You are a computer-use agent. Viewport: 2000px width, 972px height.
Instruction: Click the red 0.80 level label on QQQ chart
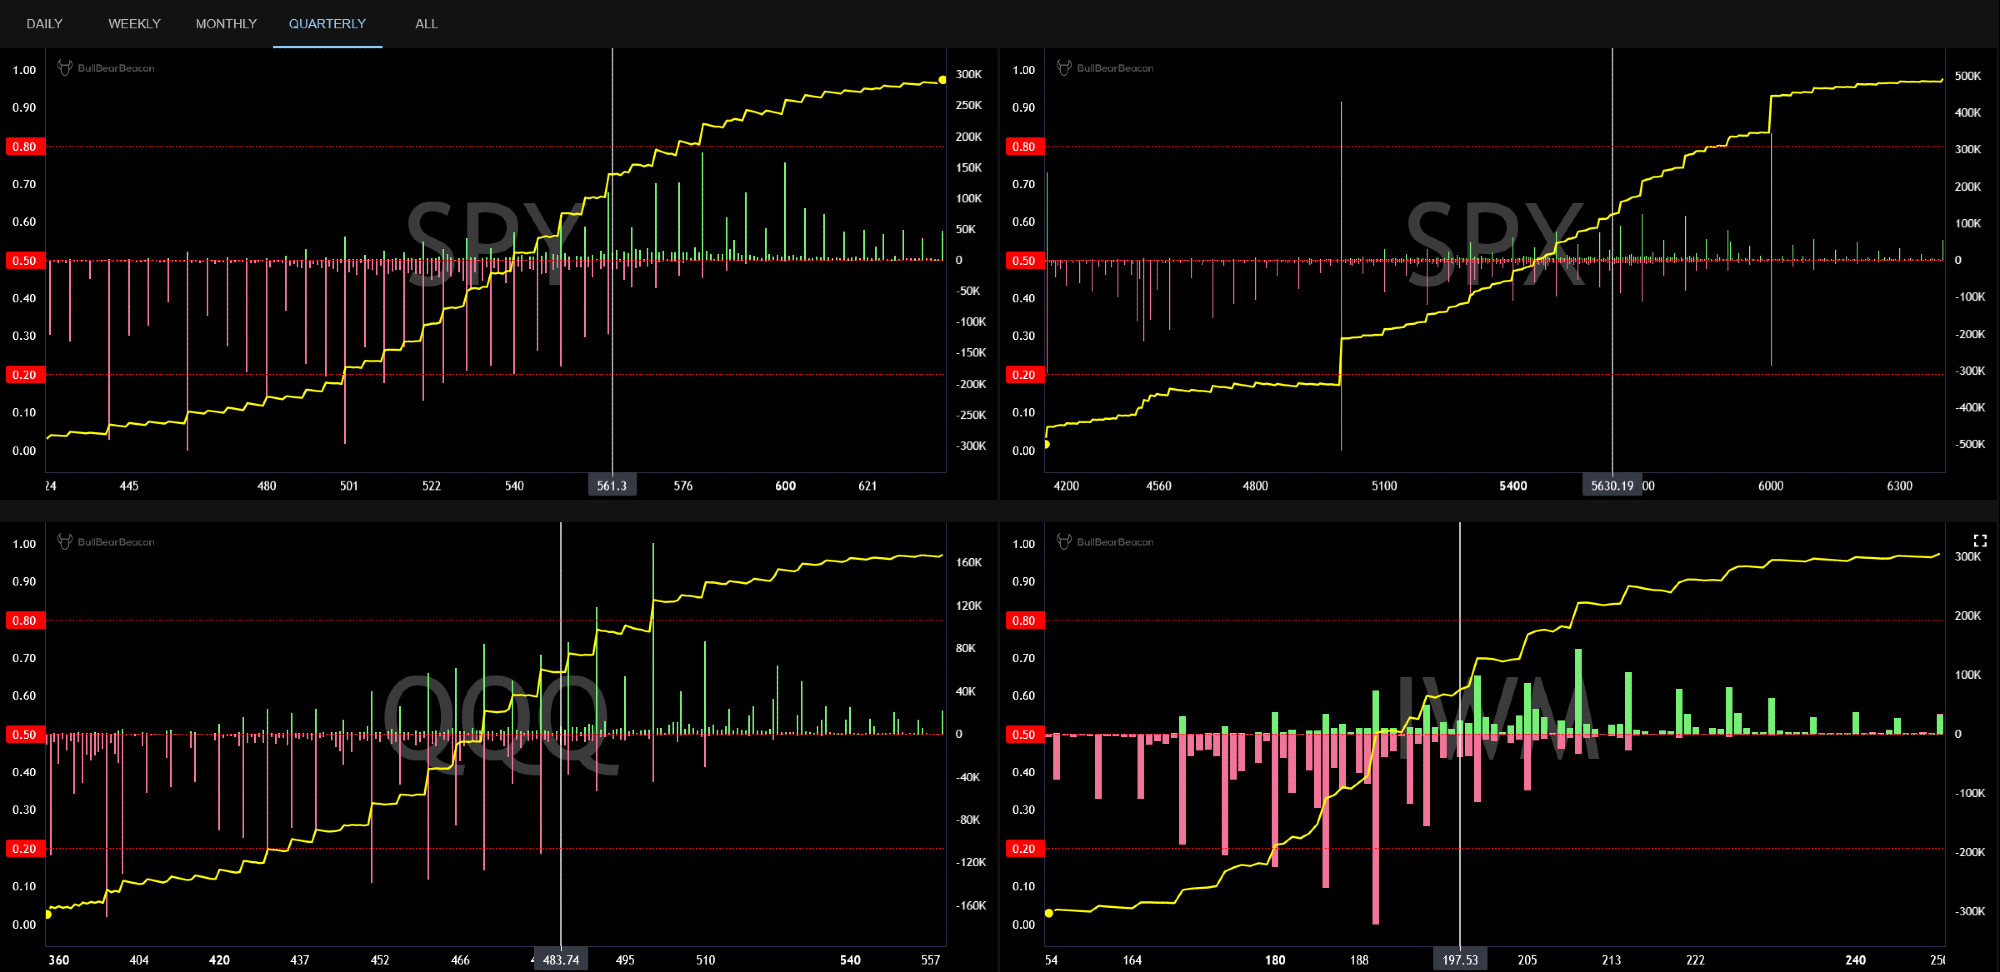[x=24, y=620]
